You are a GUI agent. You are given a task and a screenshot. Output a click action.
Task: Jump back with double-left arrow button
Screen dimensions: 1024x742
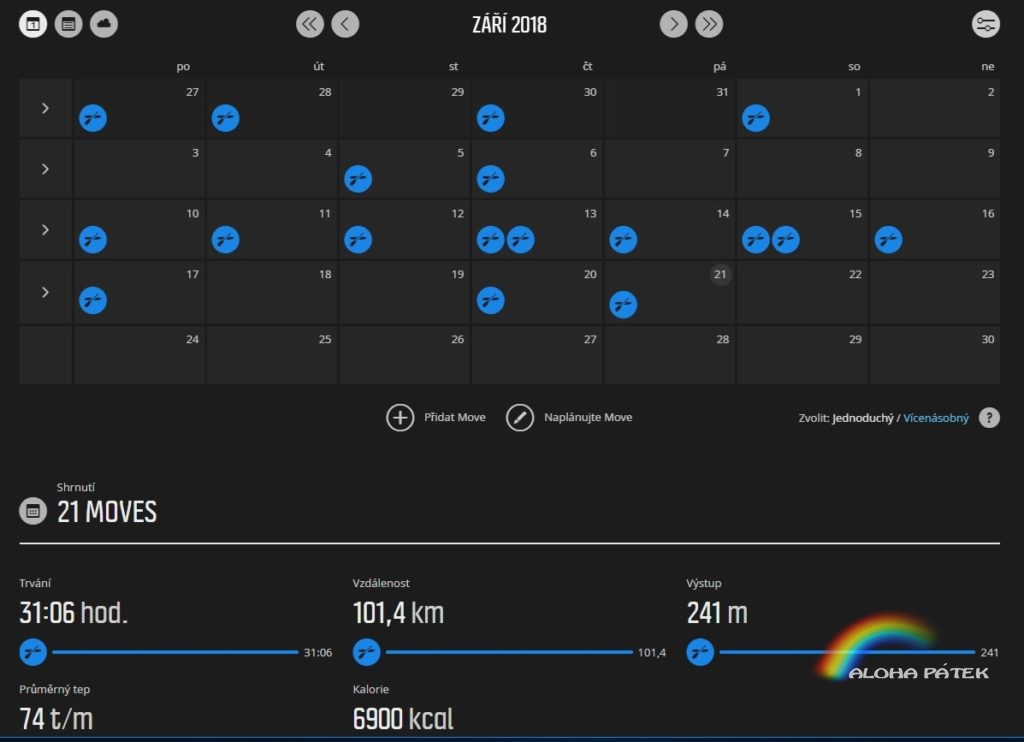(x=310, y=25)
